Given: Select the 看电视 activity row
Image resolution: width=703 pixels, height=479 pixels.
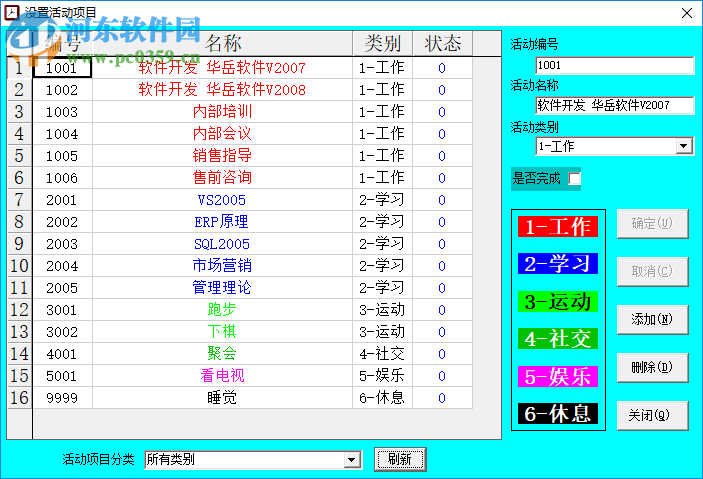Looking at the screenshot, I should point(222,375).
